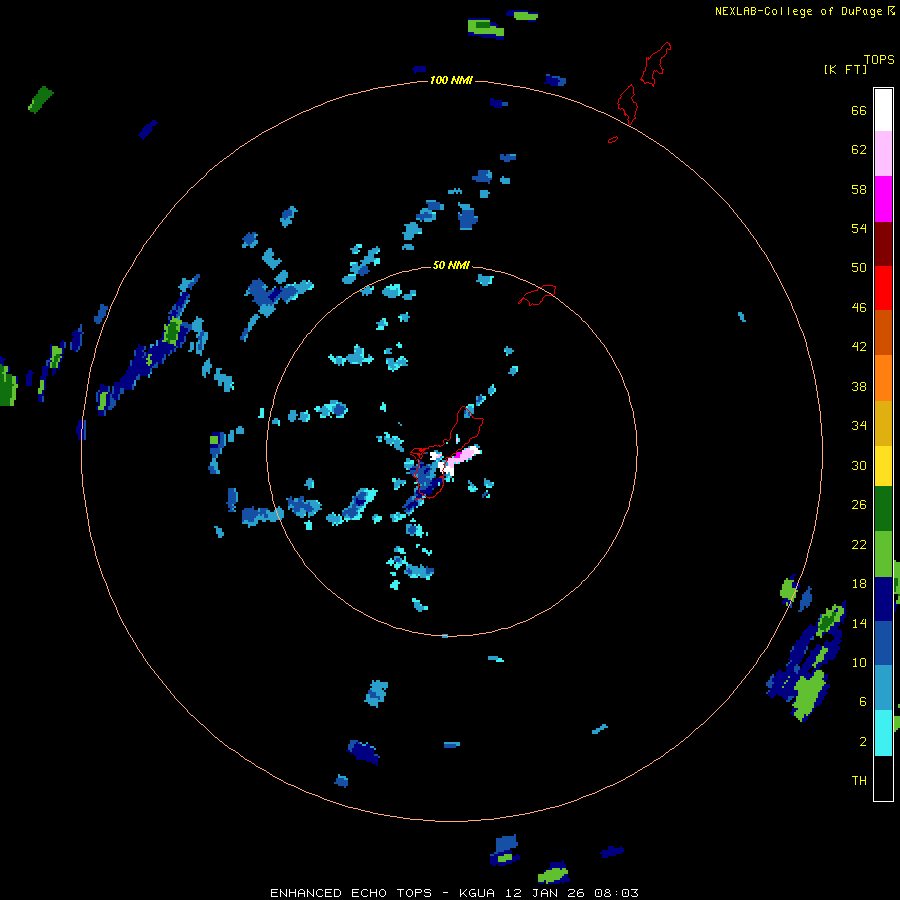Click the KGUA station identifier

[477, 893]
